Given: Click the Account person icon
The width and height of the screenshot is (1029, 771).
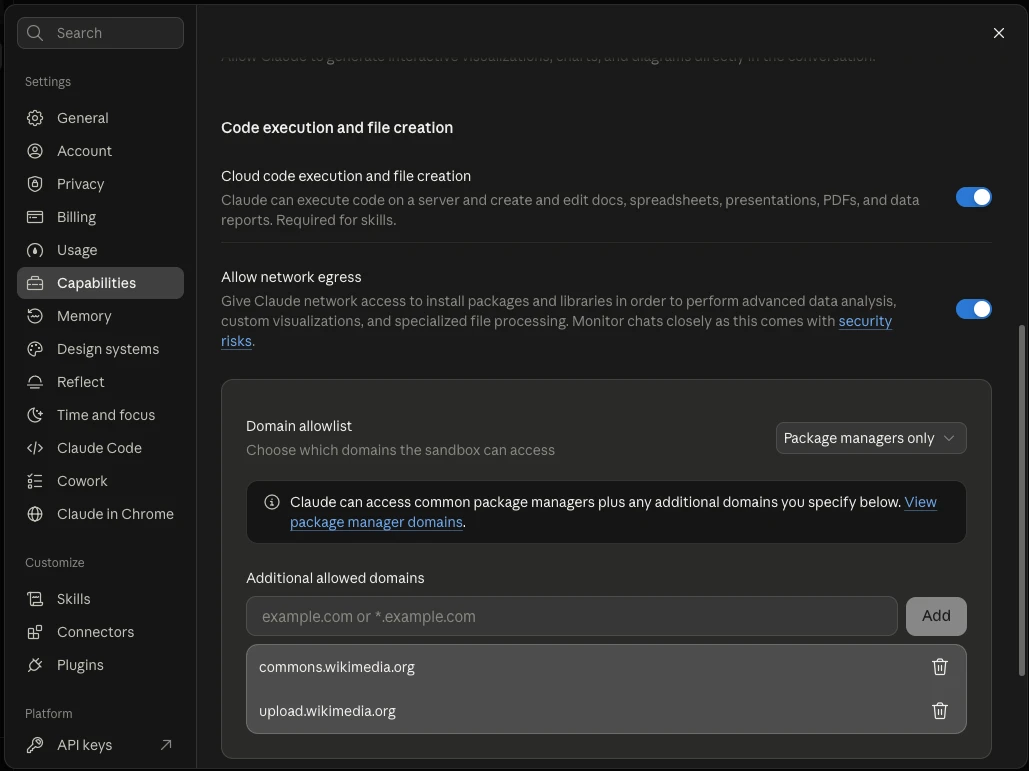Looking at the screenshot, I should tap(35, 151).
